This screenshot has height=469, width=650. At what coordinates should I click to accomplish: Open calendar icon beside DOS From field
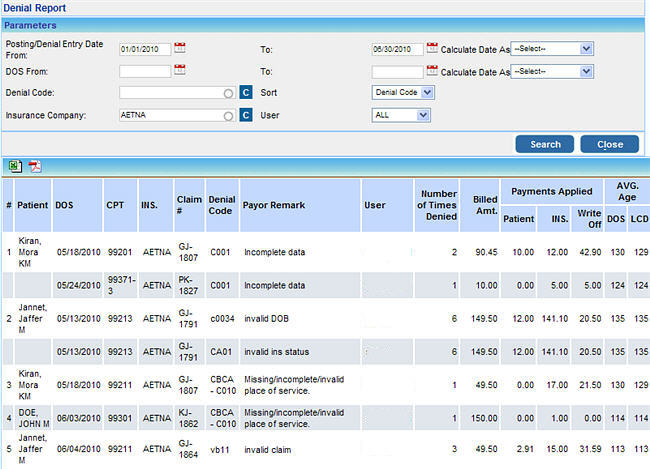click(x=180, y=70)
